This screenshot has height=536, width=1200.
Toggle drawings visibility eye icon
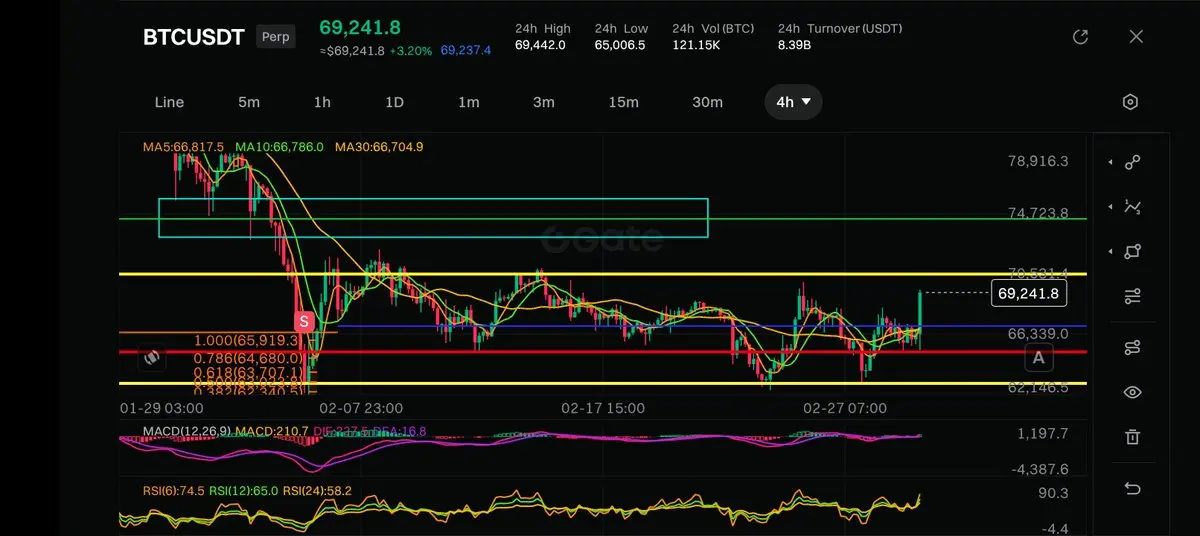tap(1132, 392)
